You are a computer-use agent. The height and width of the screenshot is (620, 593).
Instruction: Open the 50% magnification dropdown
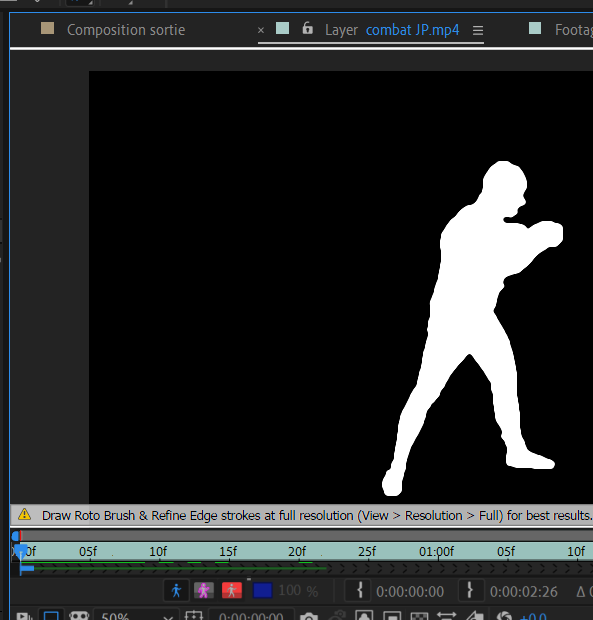click(x=136, y=616)
